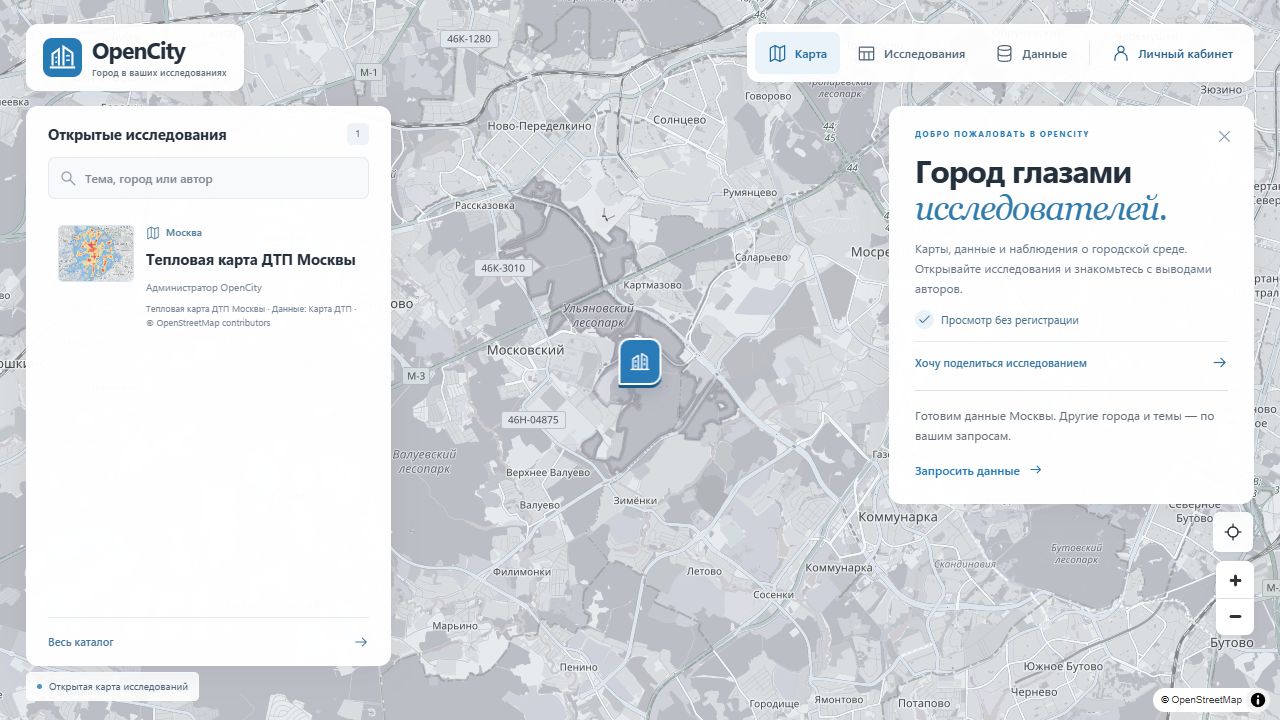The height and width of the screenshot is (720, 1280).
Task: Zoom in on the map
Action: pyautogui.click(x=1235, y=580)
